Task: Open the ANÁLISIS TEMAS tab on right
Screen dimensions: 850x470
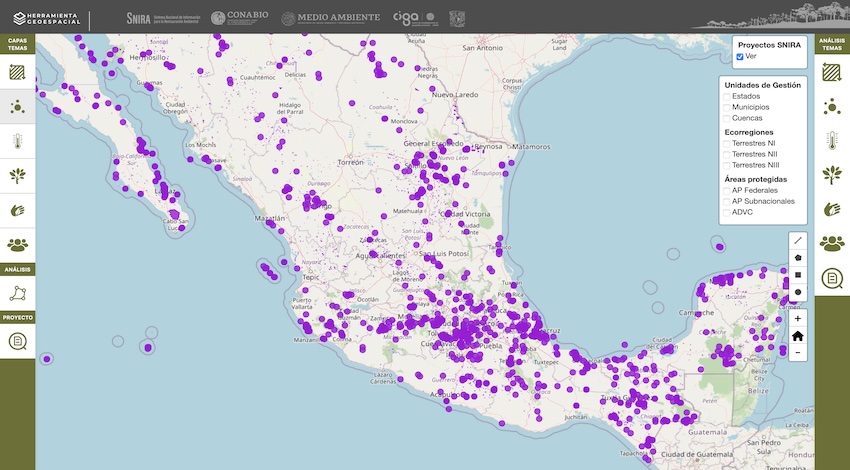Action: click(832, 43)
